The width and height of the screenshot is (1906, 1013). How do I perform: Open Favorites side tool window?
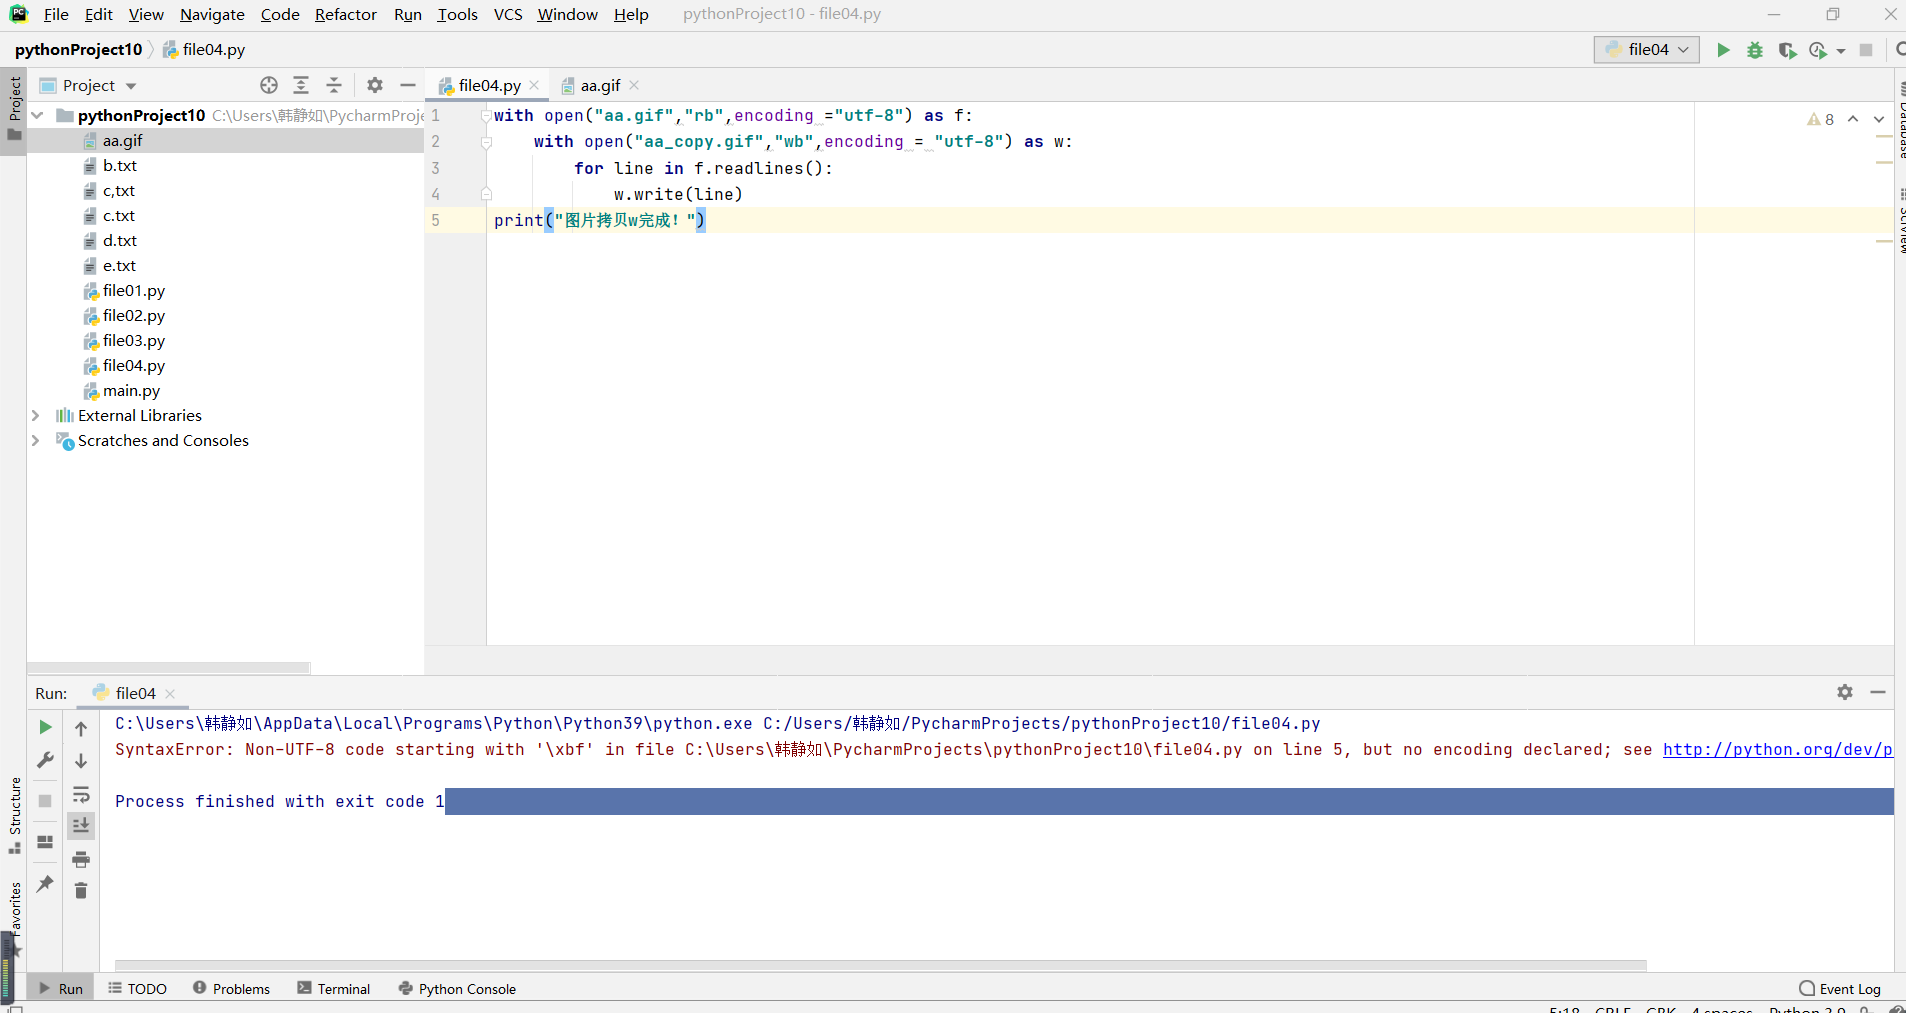[x=15, y=918]
